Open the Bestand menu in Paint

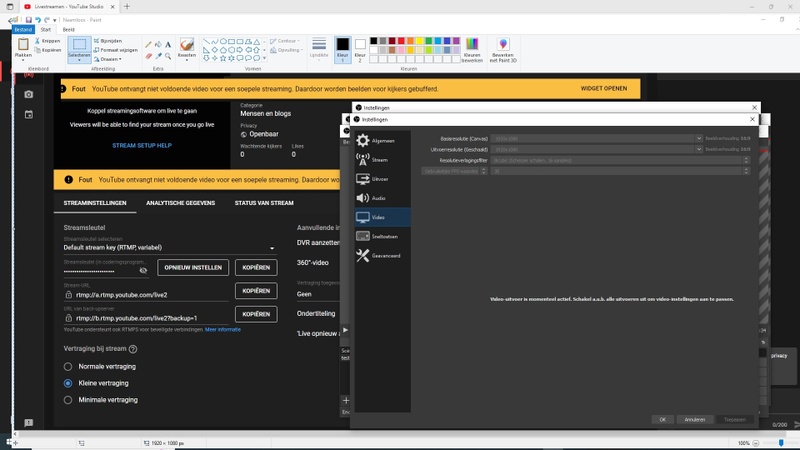click(x=23, y=30)
